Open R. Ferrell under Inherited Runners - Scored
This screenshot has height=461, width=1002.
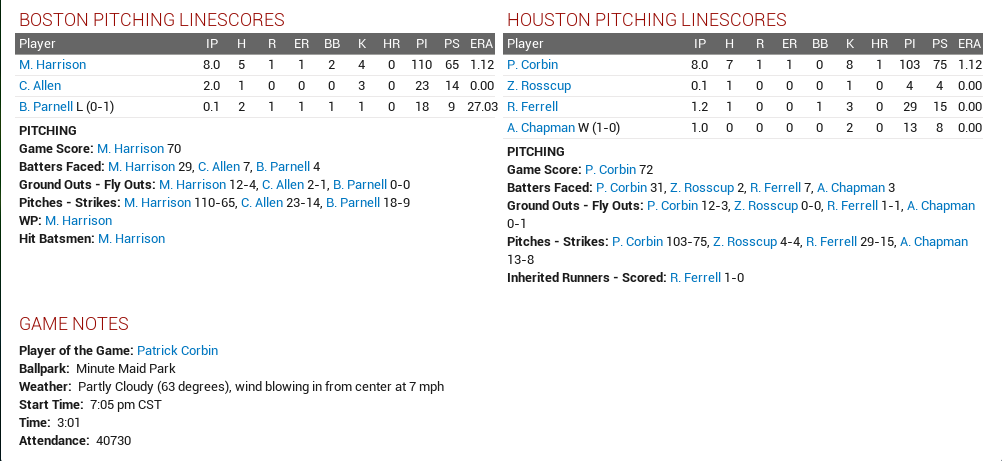pos(695,277)
